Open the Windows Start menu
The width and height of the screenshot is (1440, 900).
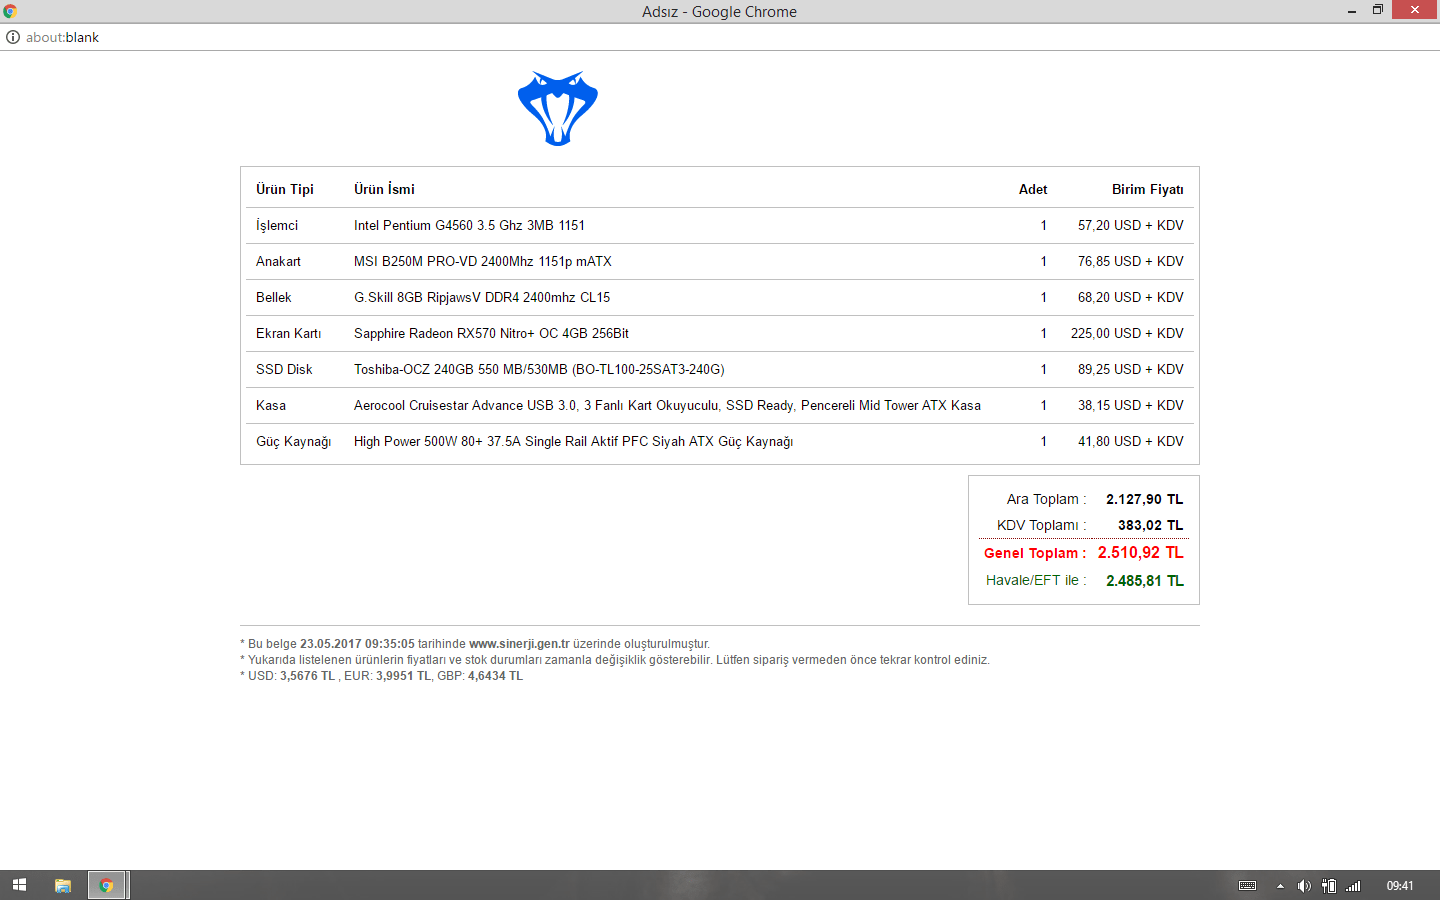pyautogui.click(x=19, y=885)
